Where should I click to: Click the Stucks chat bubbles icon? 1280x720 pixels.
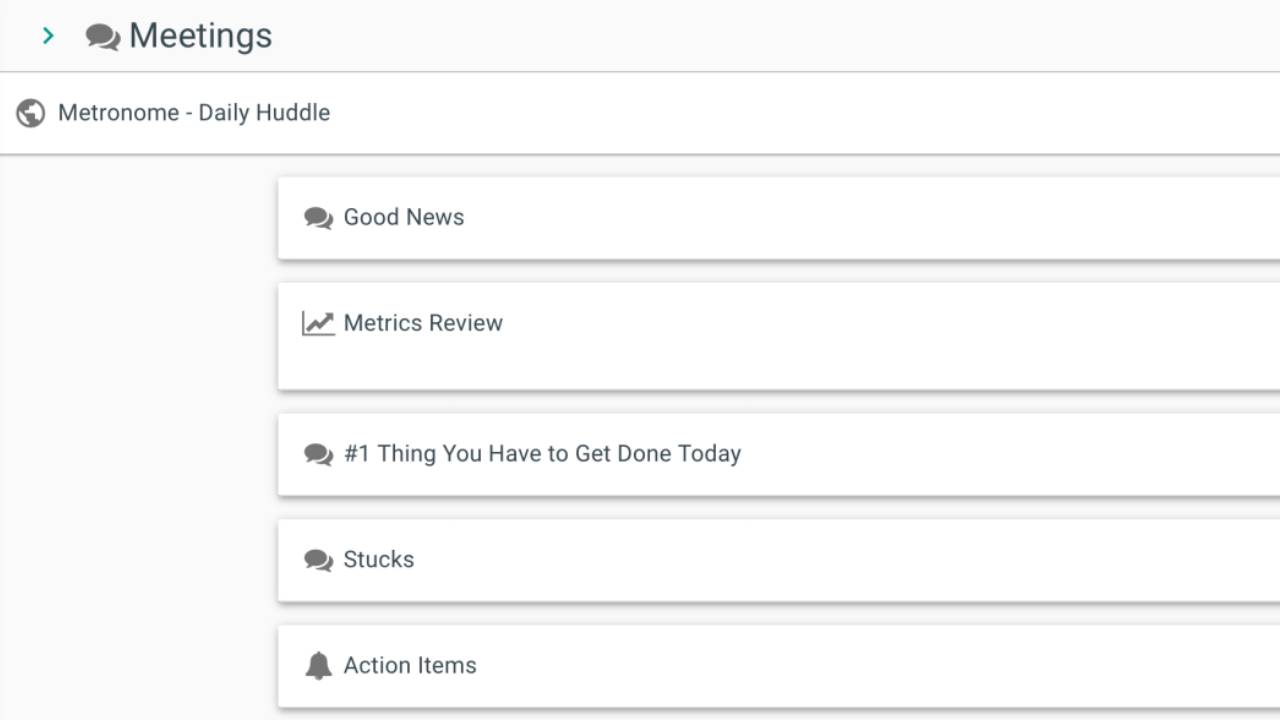tap(318, 560)
